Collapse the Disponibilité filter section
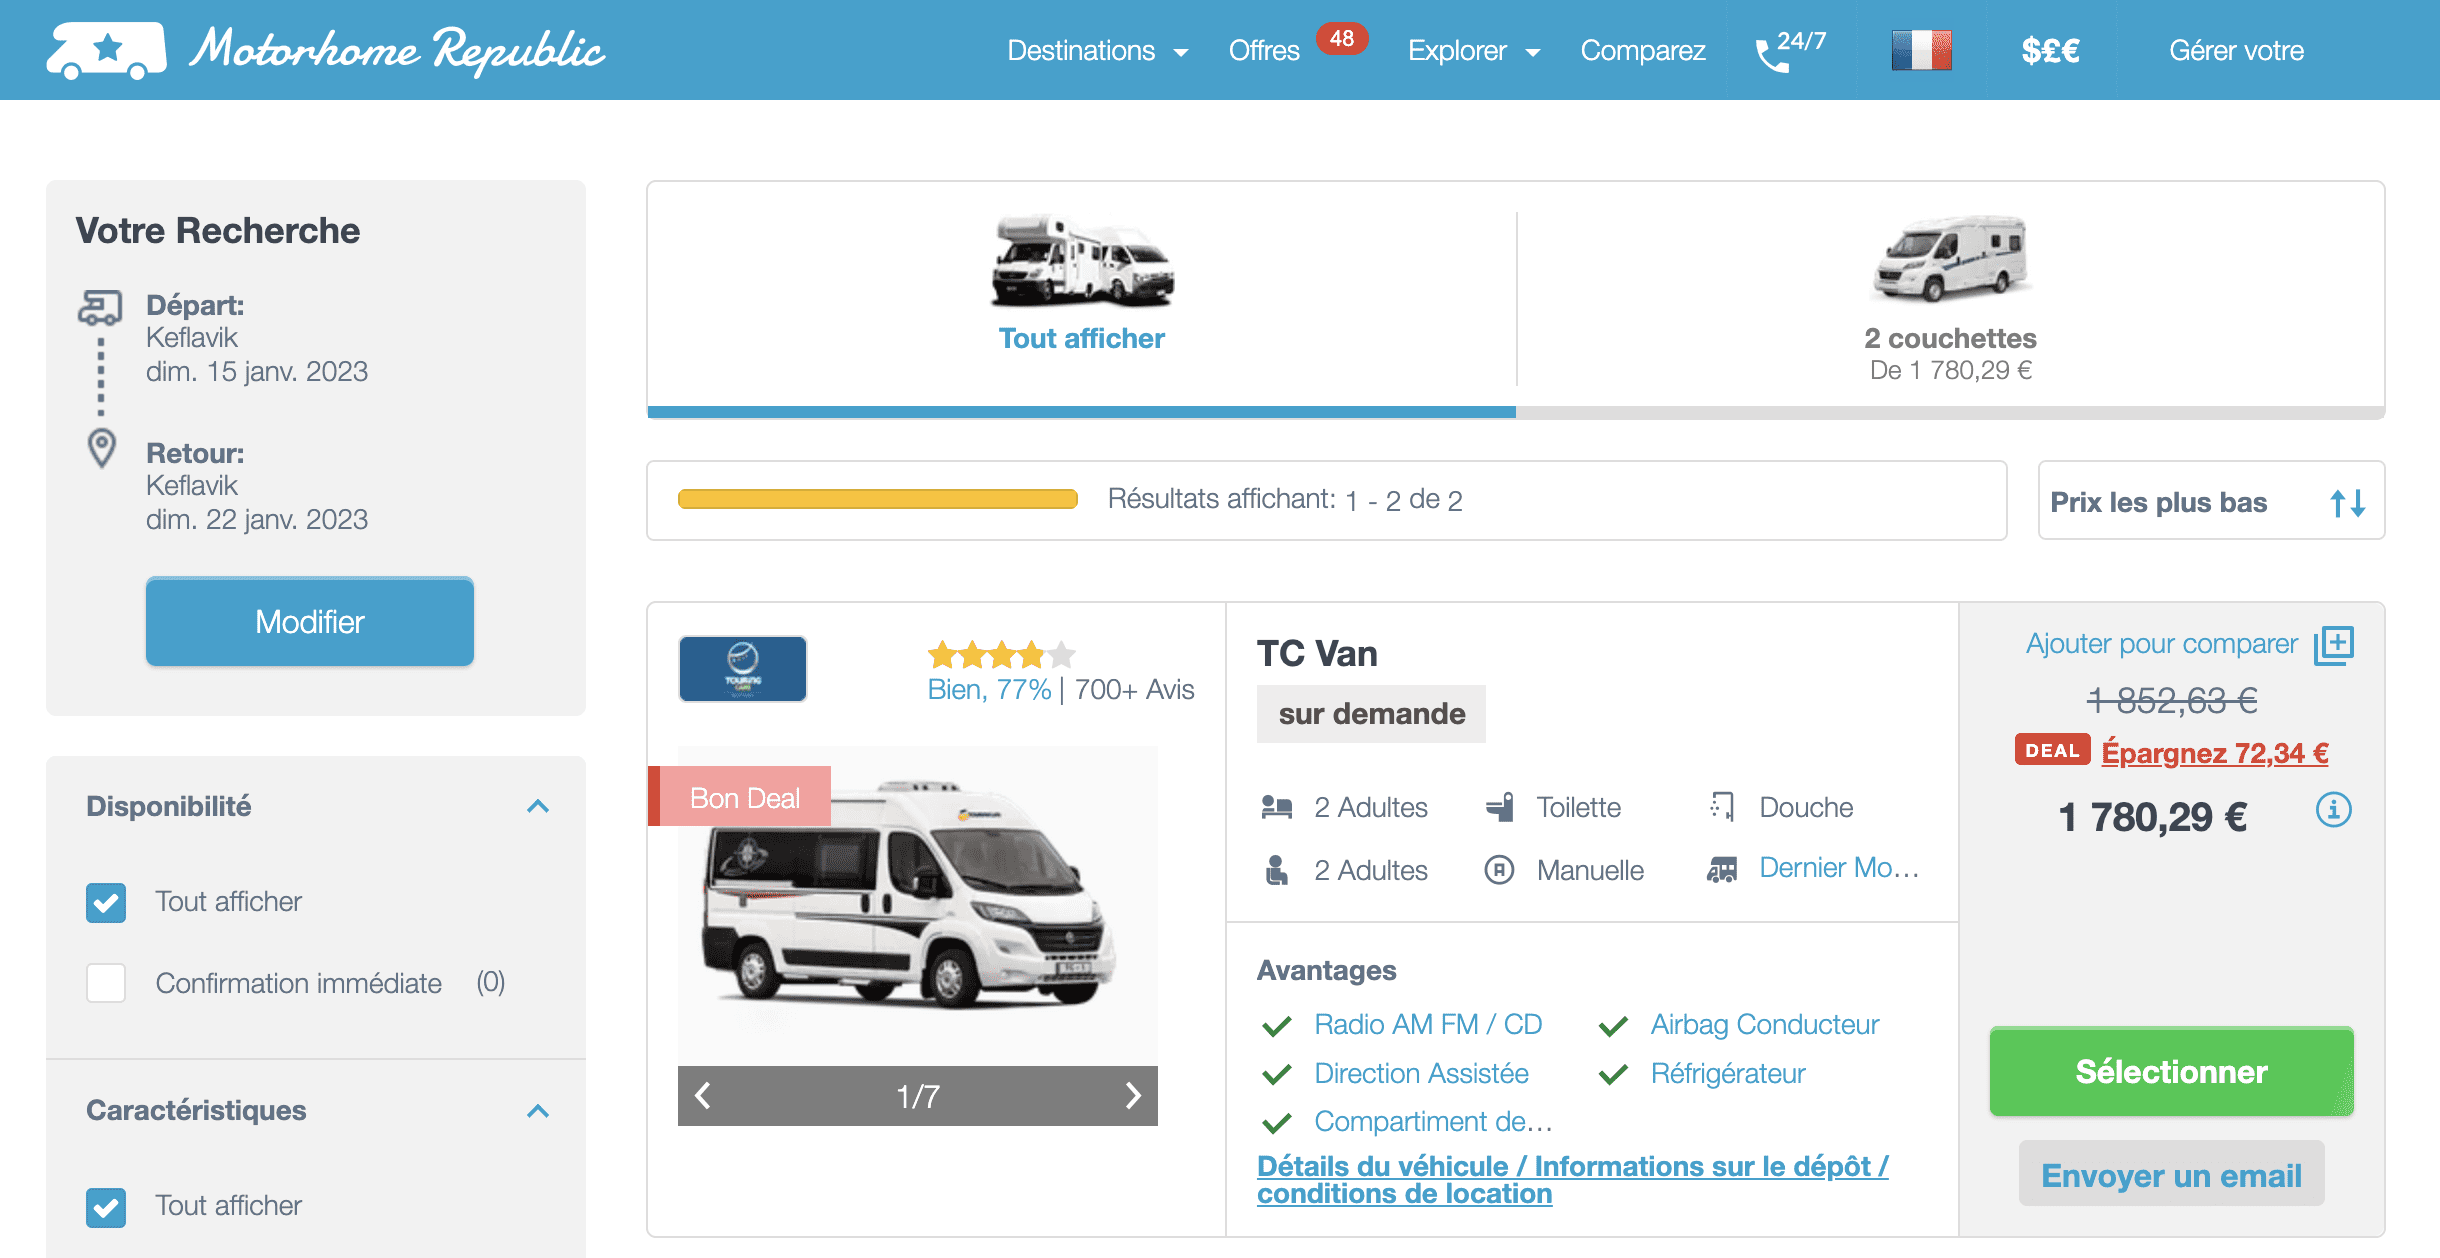The height and width of the screenshot is (1258, 2440). click(x=538, y=806)
